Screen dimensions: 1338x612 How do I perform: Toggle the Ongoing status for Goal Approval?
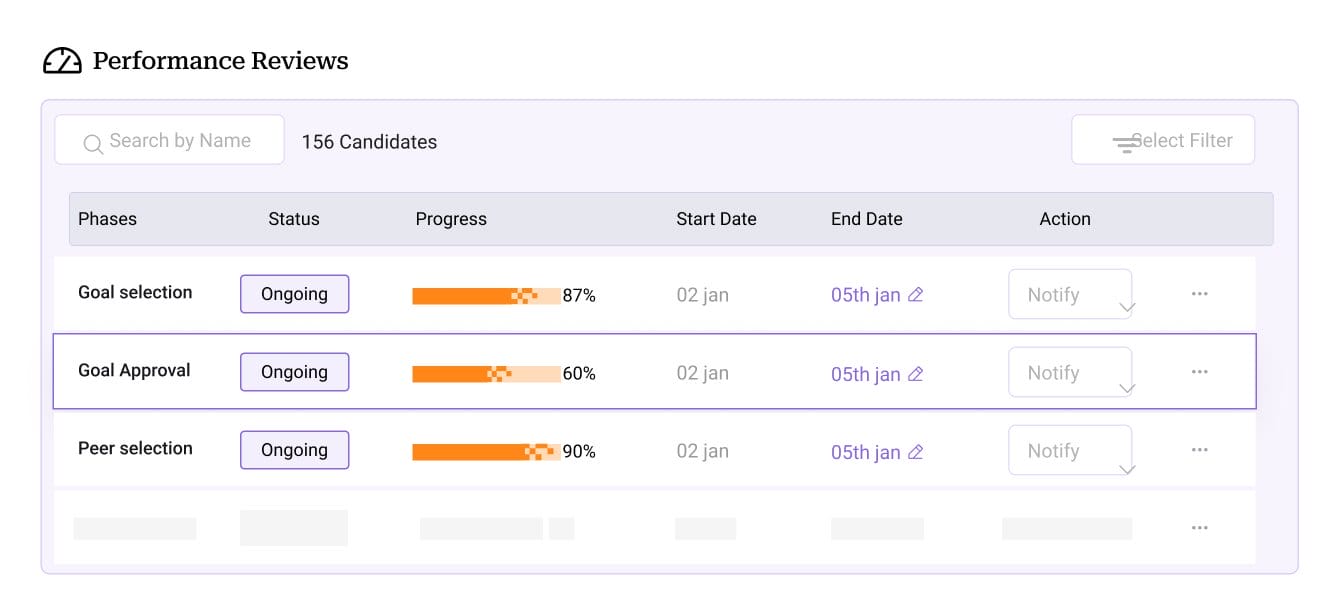[294, 371]
